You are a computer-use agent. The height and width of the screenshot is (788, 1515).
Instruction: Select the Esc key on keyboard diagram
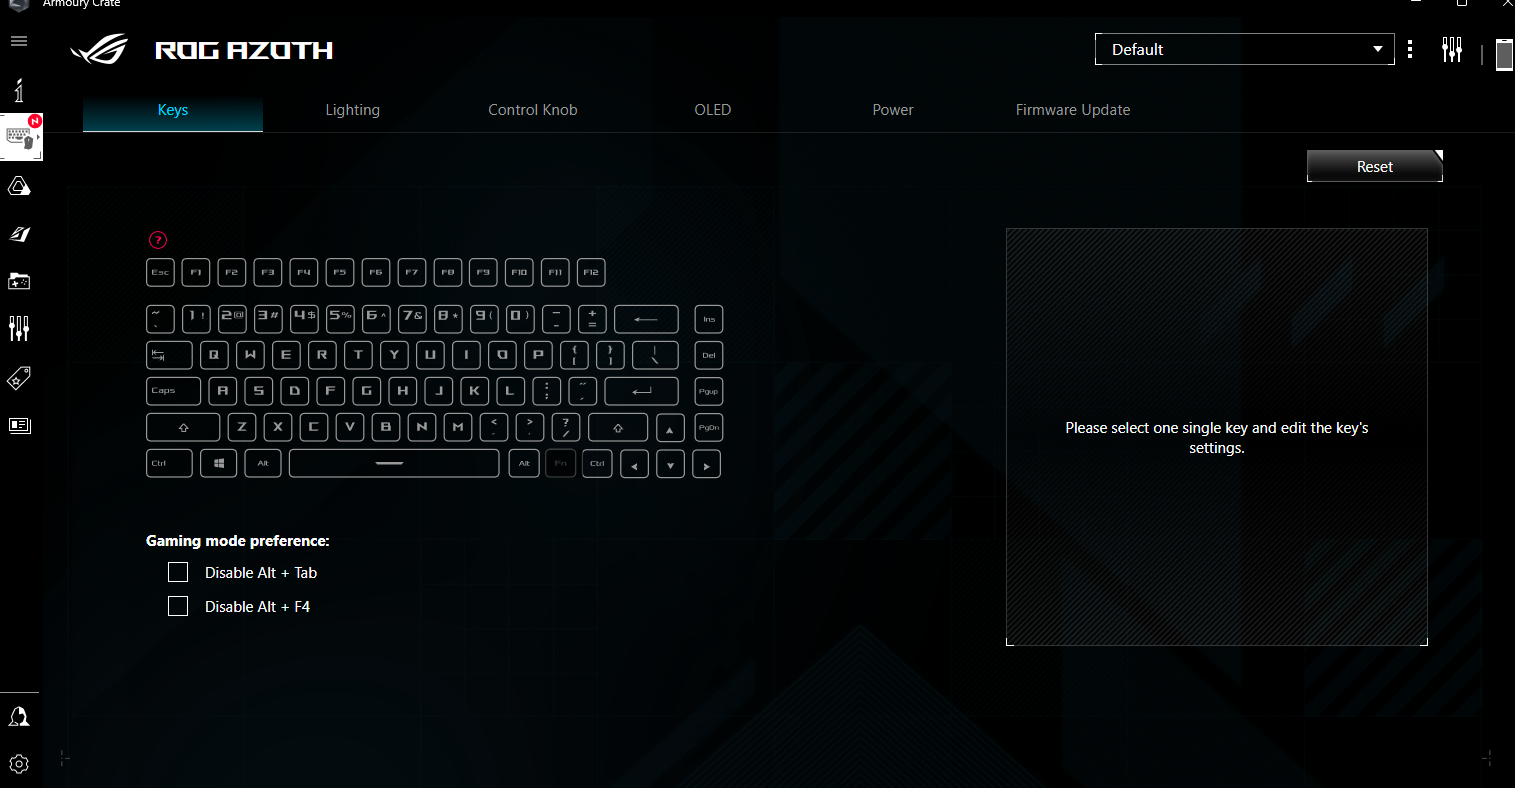point(160,273)
